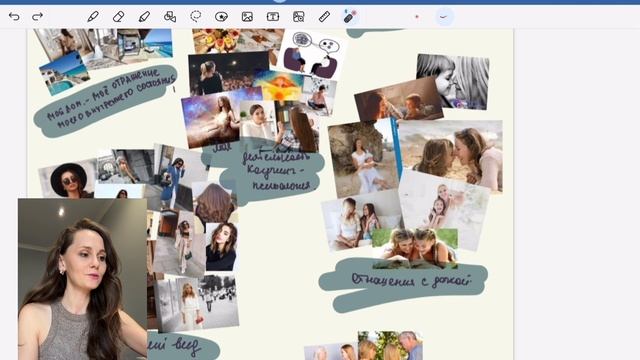
Task: Select the Text box tool
Action: pos(273,17)
